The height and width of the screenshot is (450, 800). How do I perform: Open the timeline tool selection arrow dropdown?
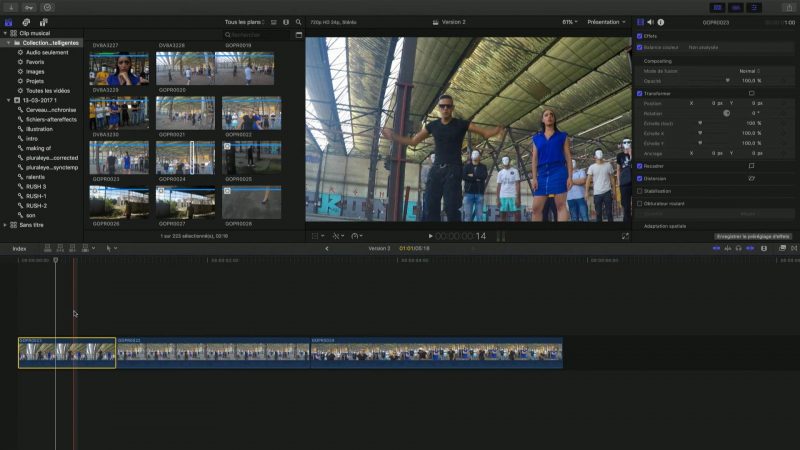(x=111, y=248)
